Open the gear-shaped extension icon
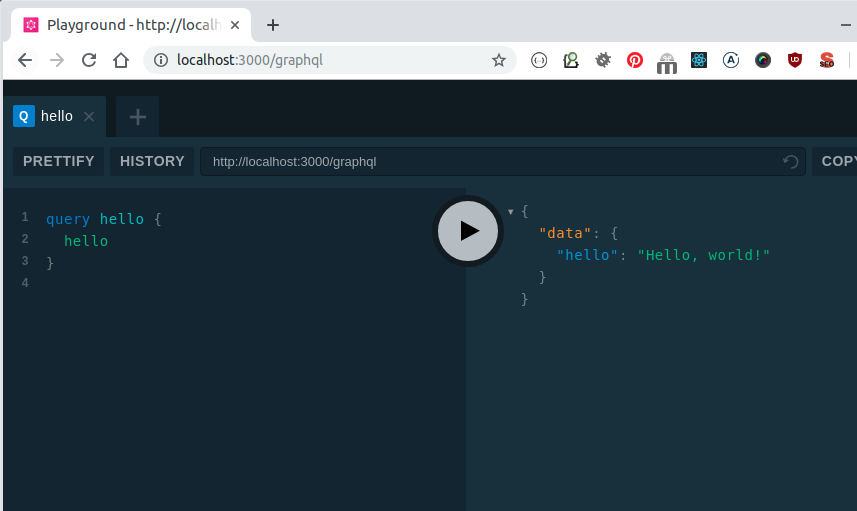The image size is (857, 511). 603,60
